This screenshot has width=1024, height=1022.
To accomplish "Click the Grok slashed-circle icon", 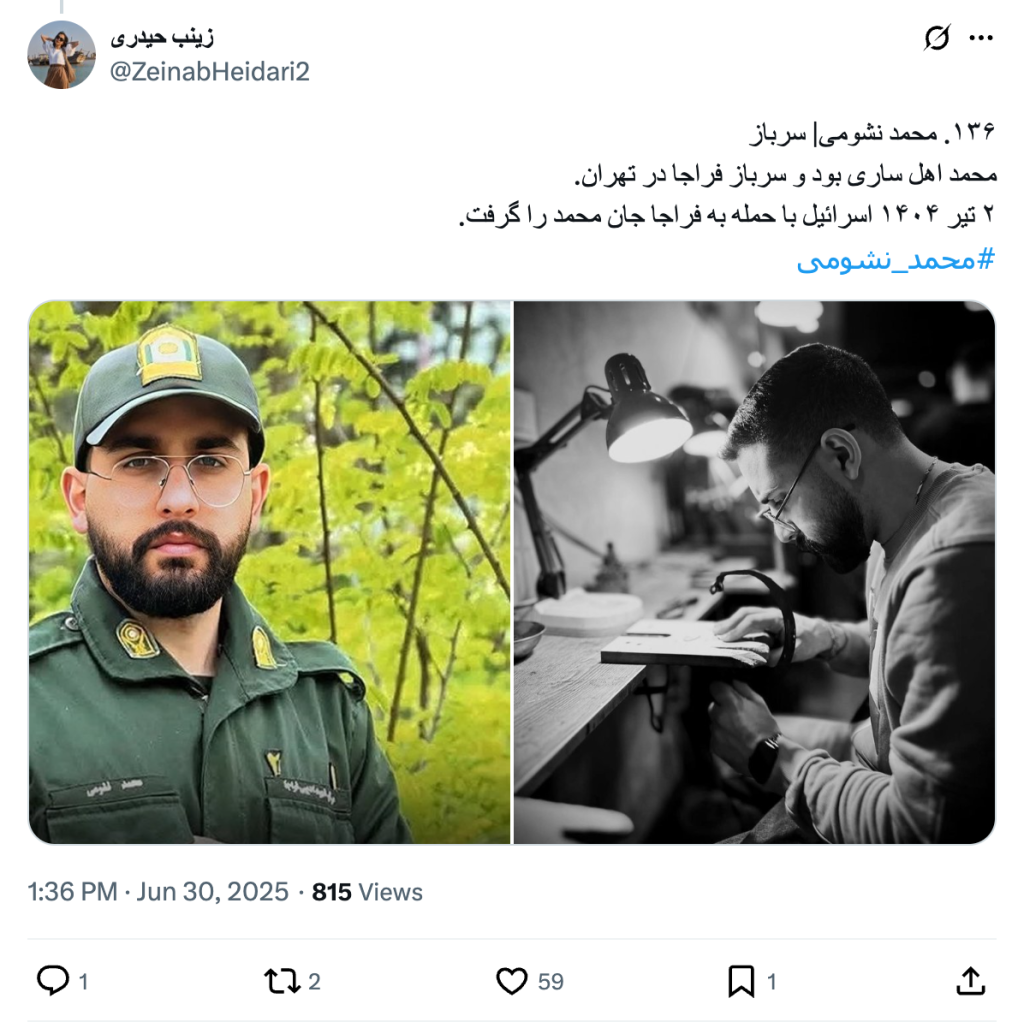I will 936,38.
